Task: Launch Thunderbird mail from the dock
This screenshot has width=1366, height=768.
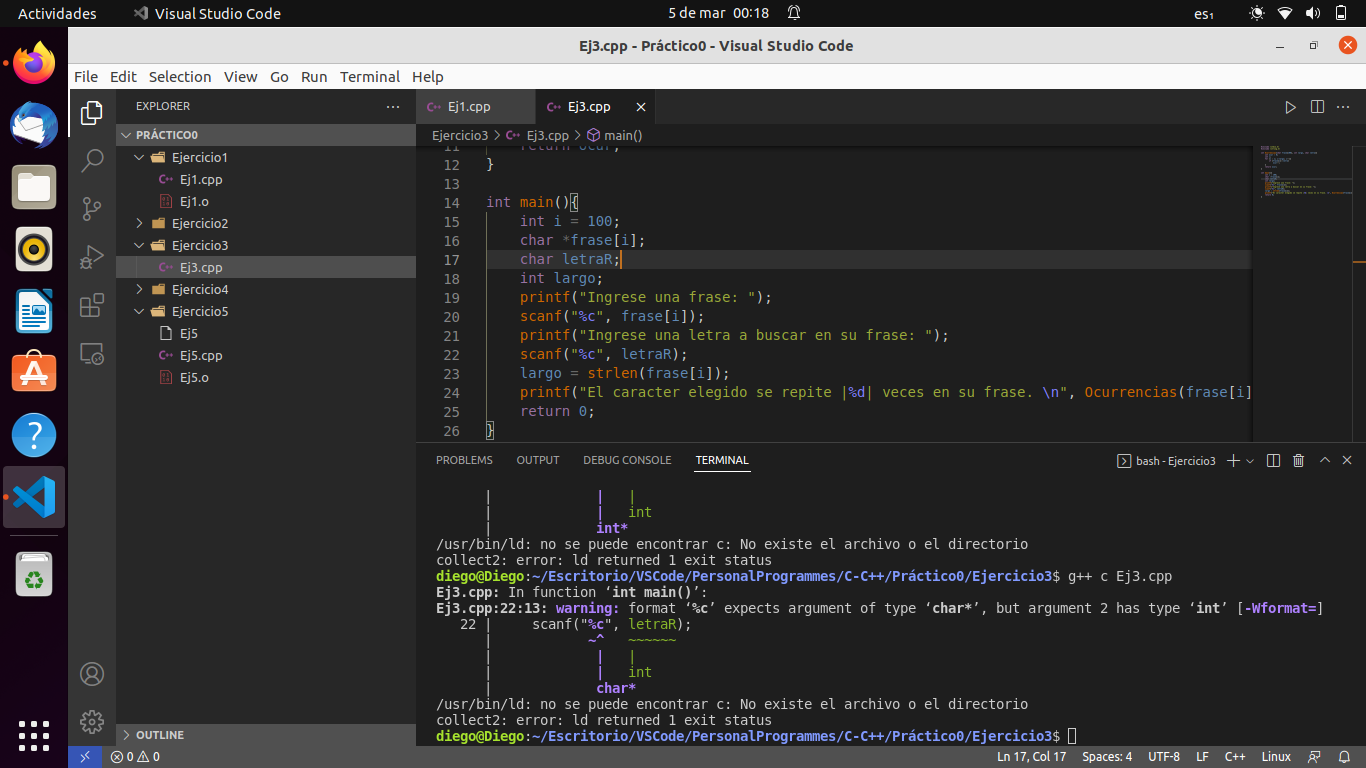Action: coord(34,125)
